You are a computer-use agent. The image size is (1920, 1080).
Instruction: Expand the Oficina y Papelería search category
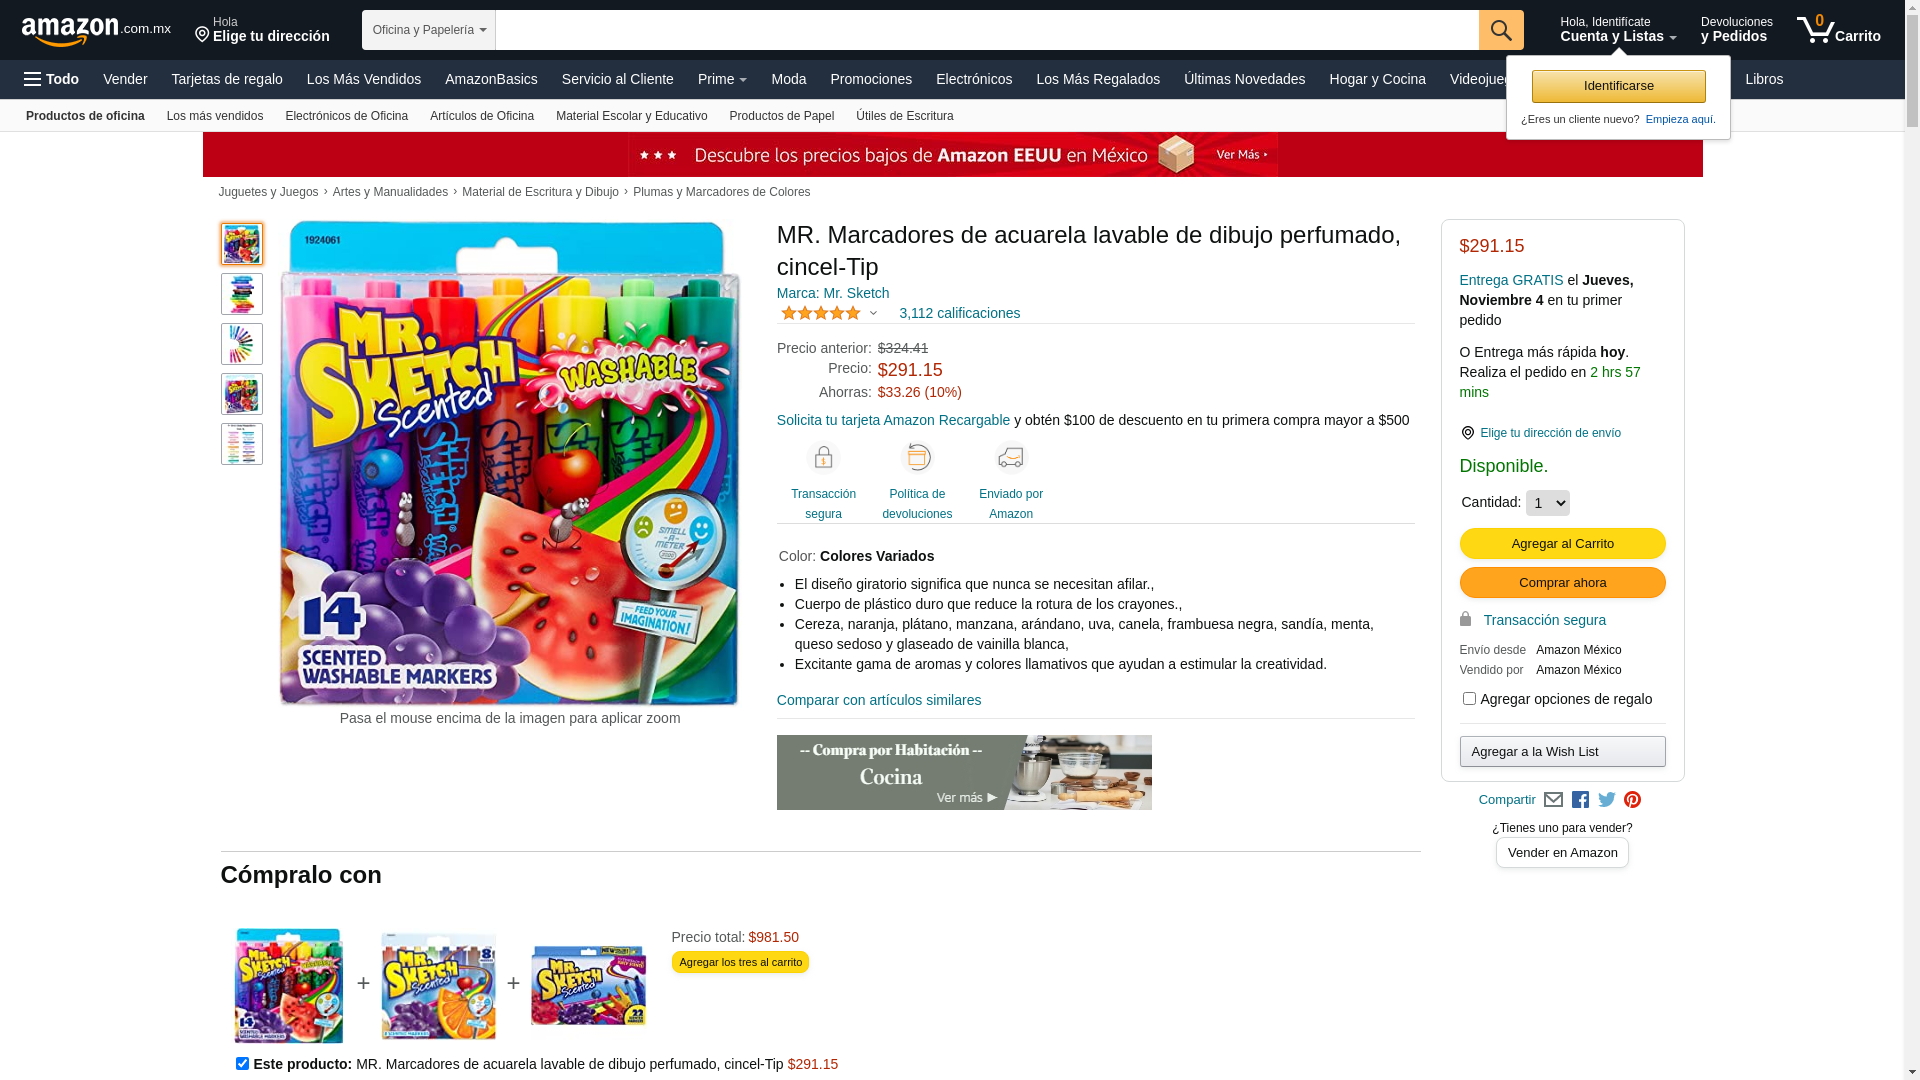[x=429, y=30]
